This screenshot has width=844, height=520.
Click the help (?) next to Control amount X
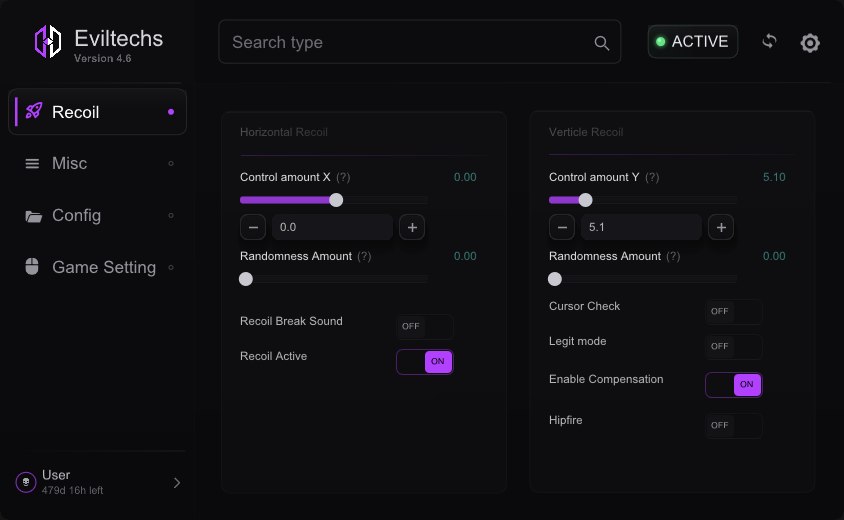pyautogui.click(x=343, y=177)
